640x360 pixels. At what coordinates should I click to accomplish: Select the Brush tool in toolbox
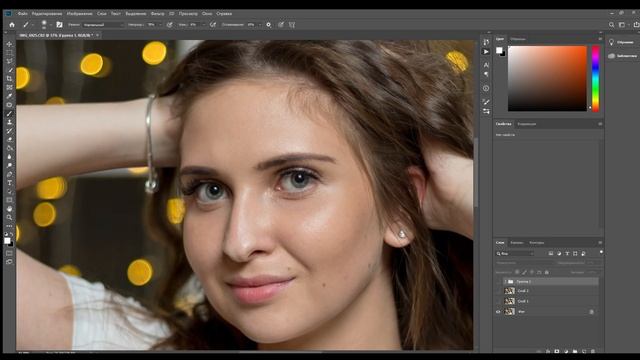point(9,113)
